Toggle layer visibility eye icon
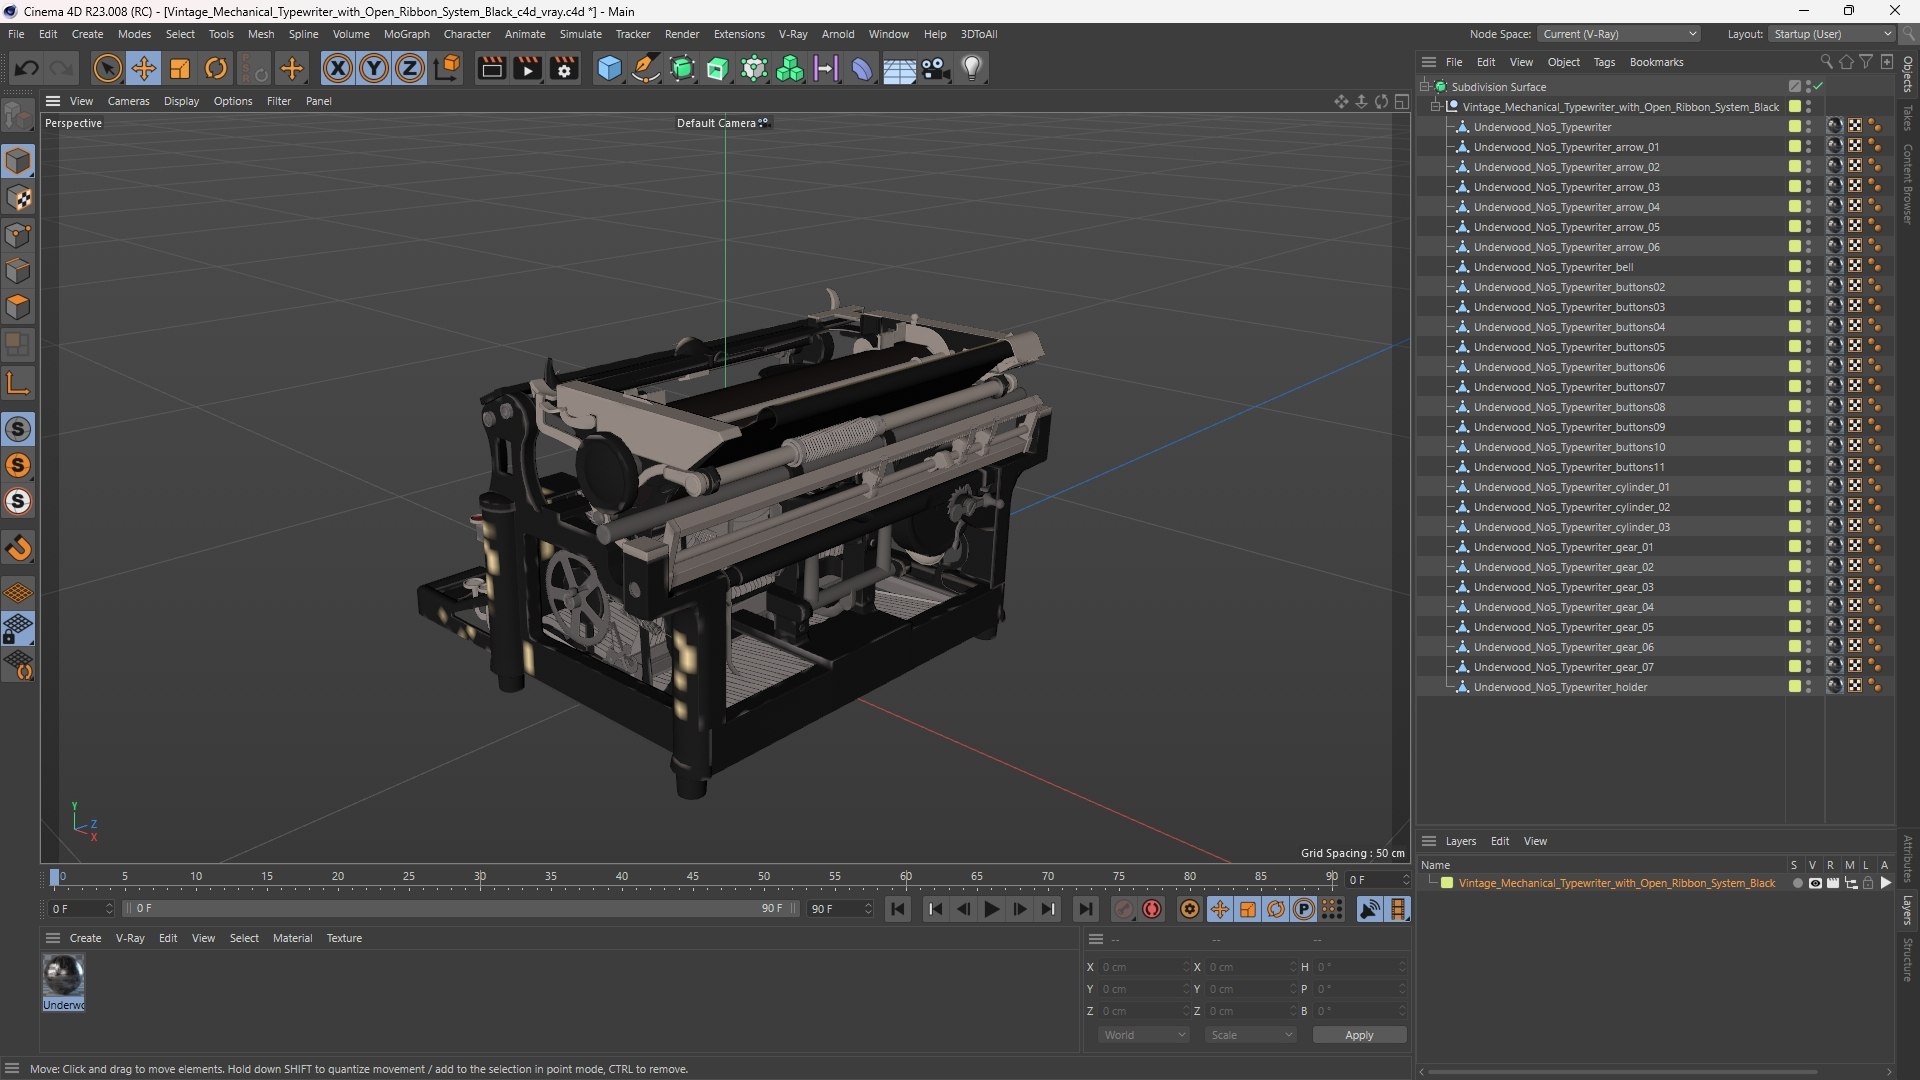Image resolution: width=1920 pixels, height=1080 pixels. pos(1815,883)
